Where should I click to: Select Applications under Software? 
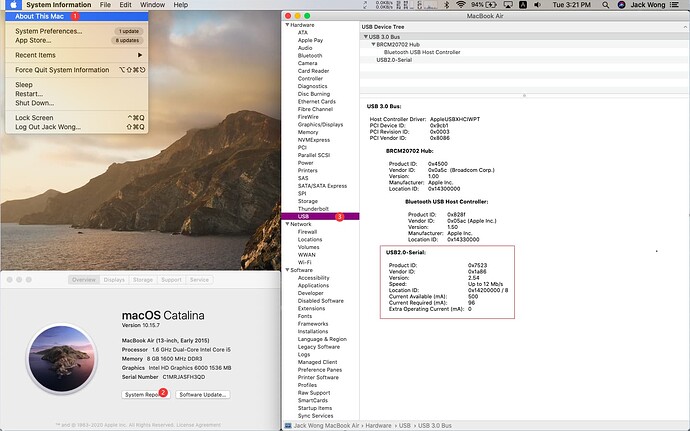313,285
